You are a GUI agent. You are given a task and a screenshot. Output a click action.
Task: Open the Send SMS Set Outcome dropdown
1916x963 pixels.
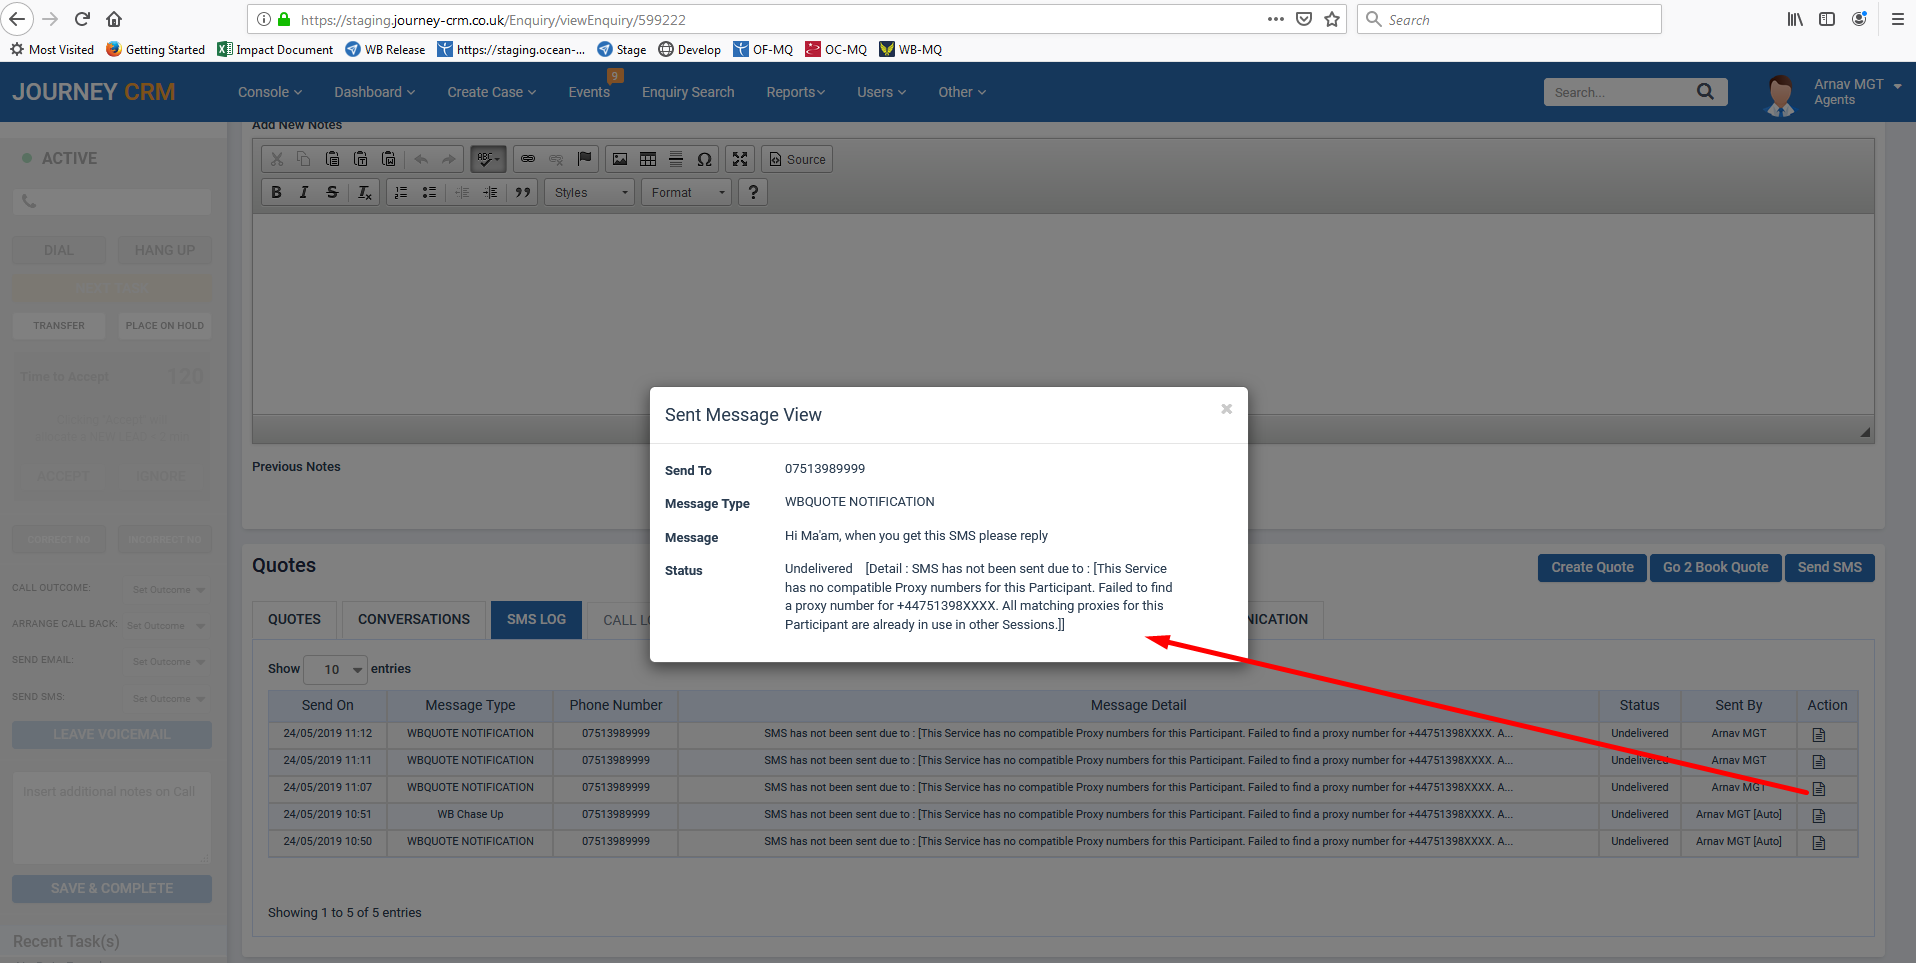point(168,699)
